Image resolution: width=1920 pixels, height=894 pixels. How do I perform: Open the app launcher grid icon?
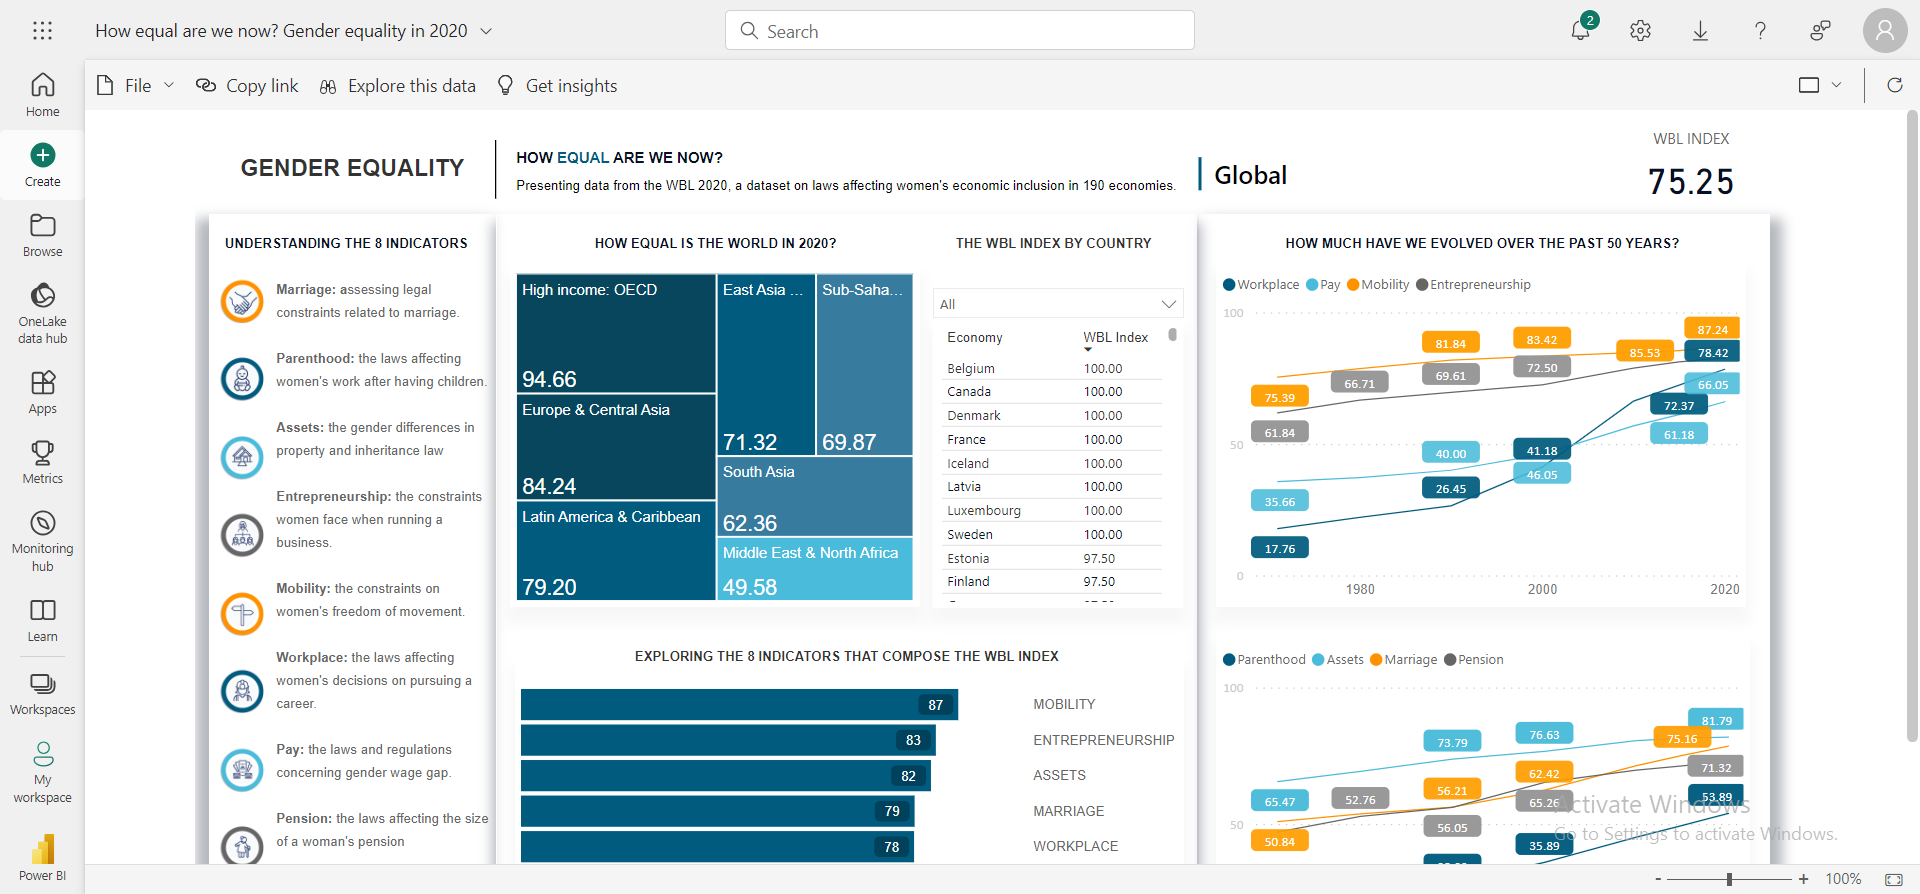click(x=42, y=30)
